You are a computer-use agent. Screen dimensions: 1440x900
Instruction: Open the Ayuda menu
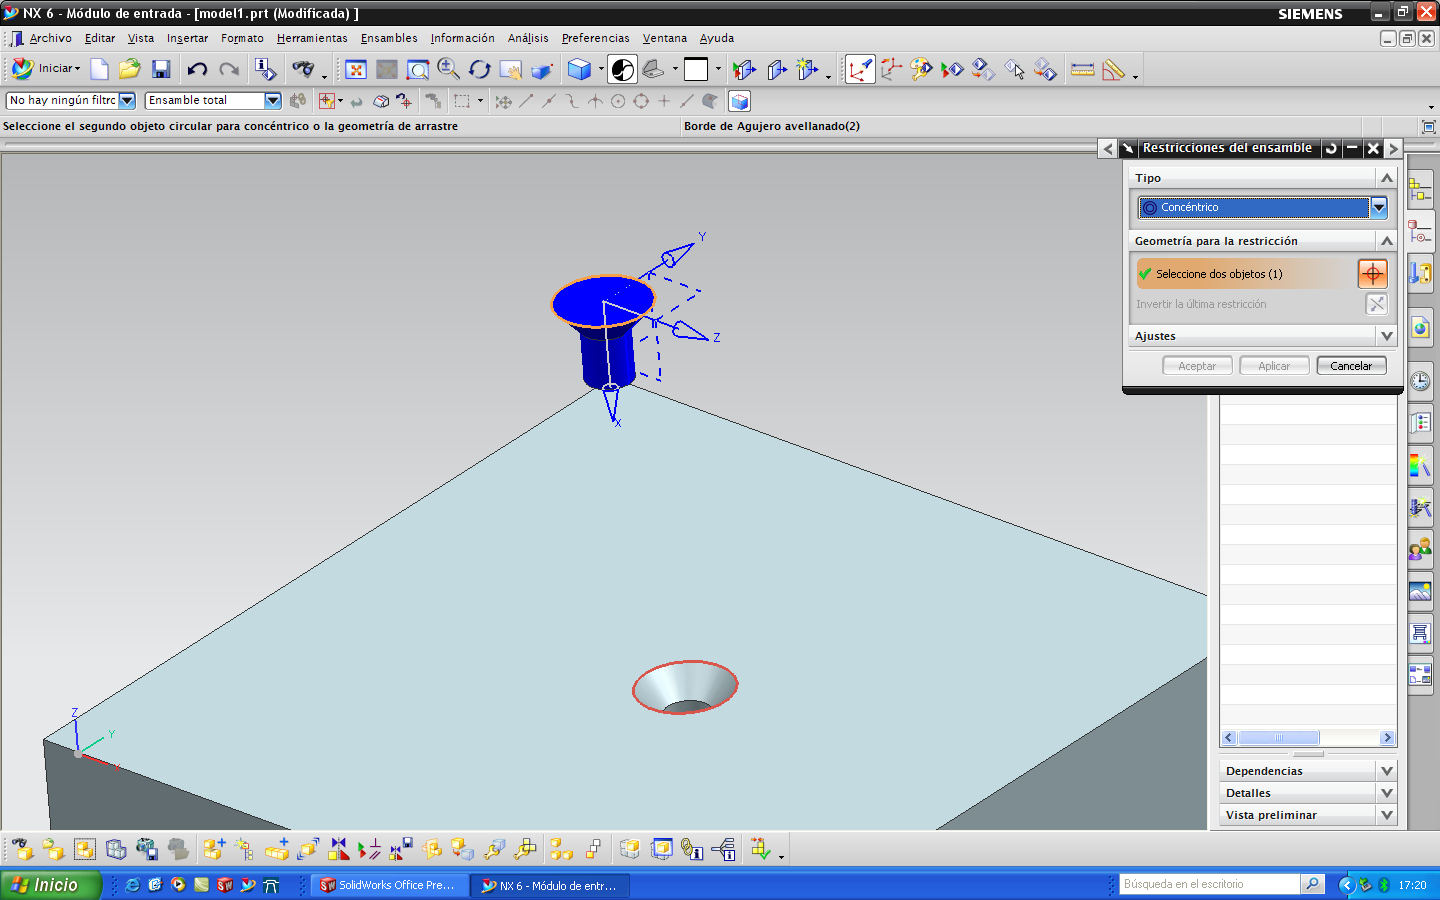(717, 38)
